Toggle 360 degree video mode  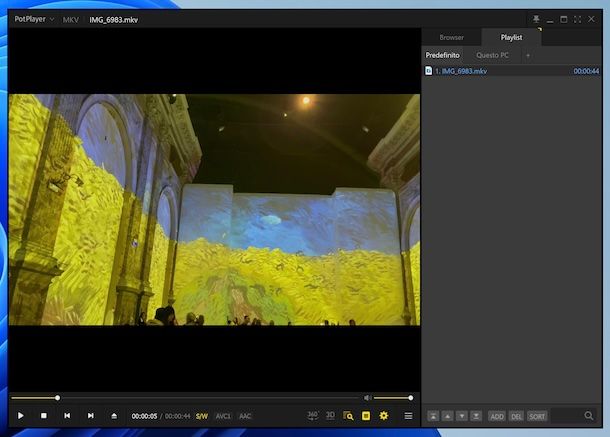click(x=312, y=416)
